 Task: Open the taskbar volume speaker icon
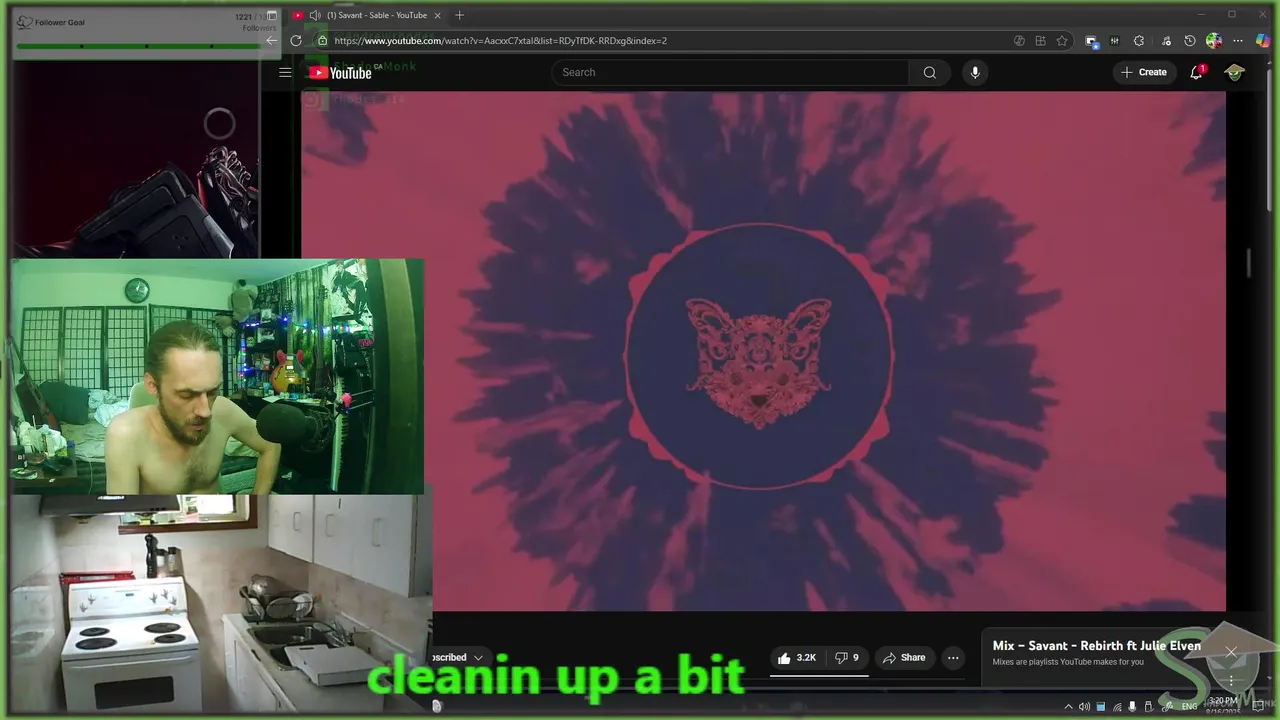point(1084,707)
